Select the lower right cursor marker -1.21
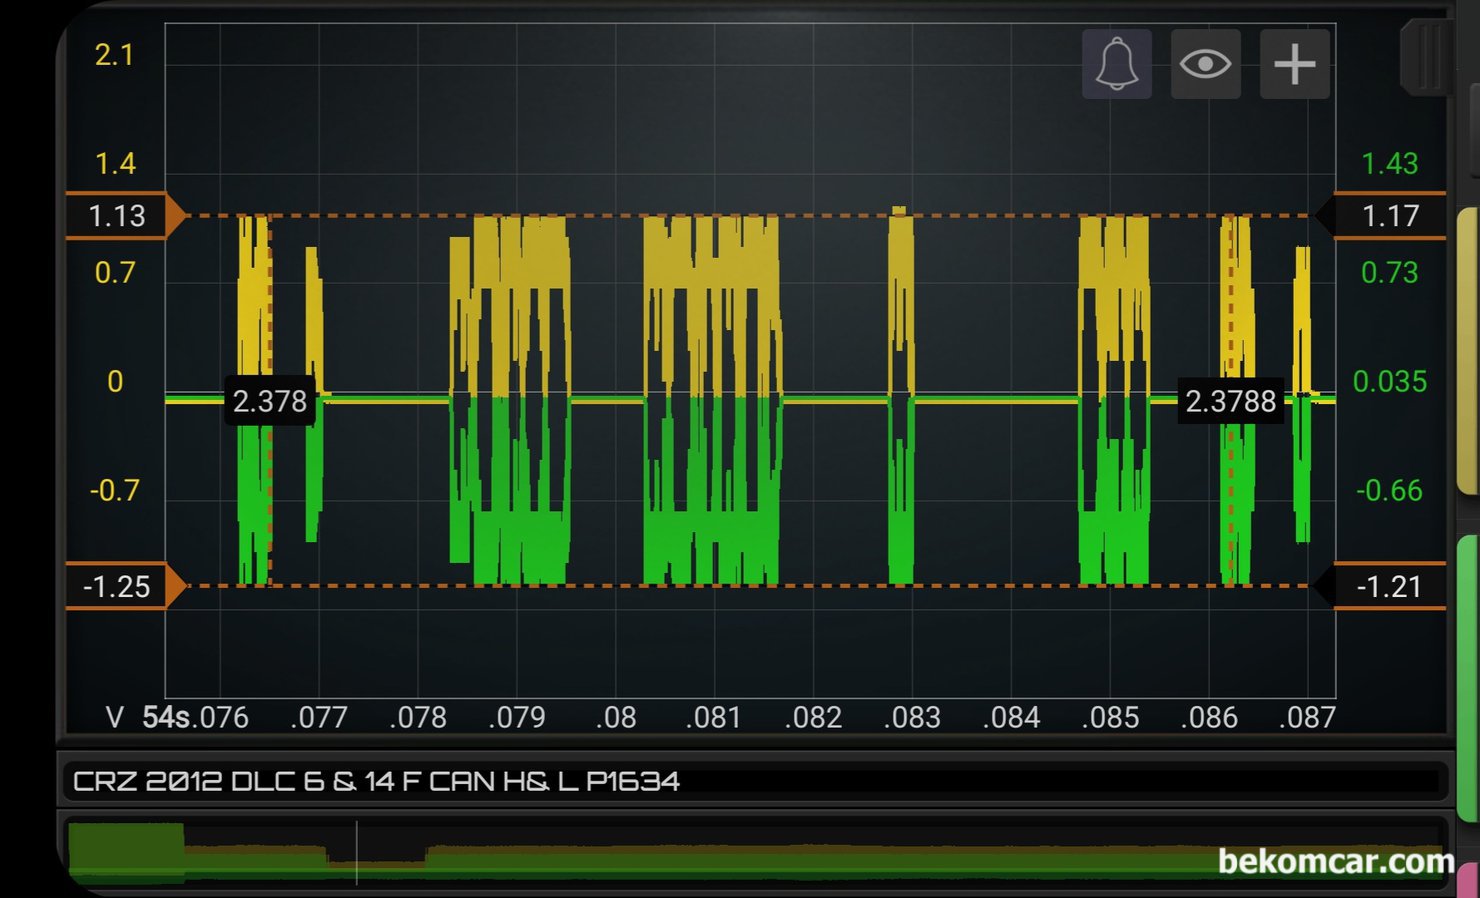 pos(1389,586)
